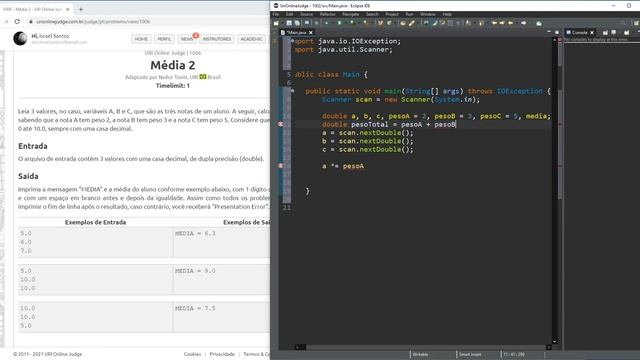Click the New file icon in Eclipse toolbar

[276, 23]
